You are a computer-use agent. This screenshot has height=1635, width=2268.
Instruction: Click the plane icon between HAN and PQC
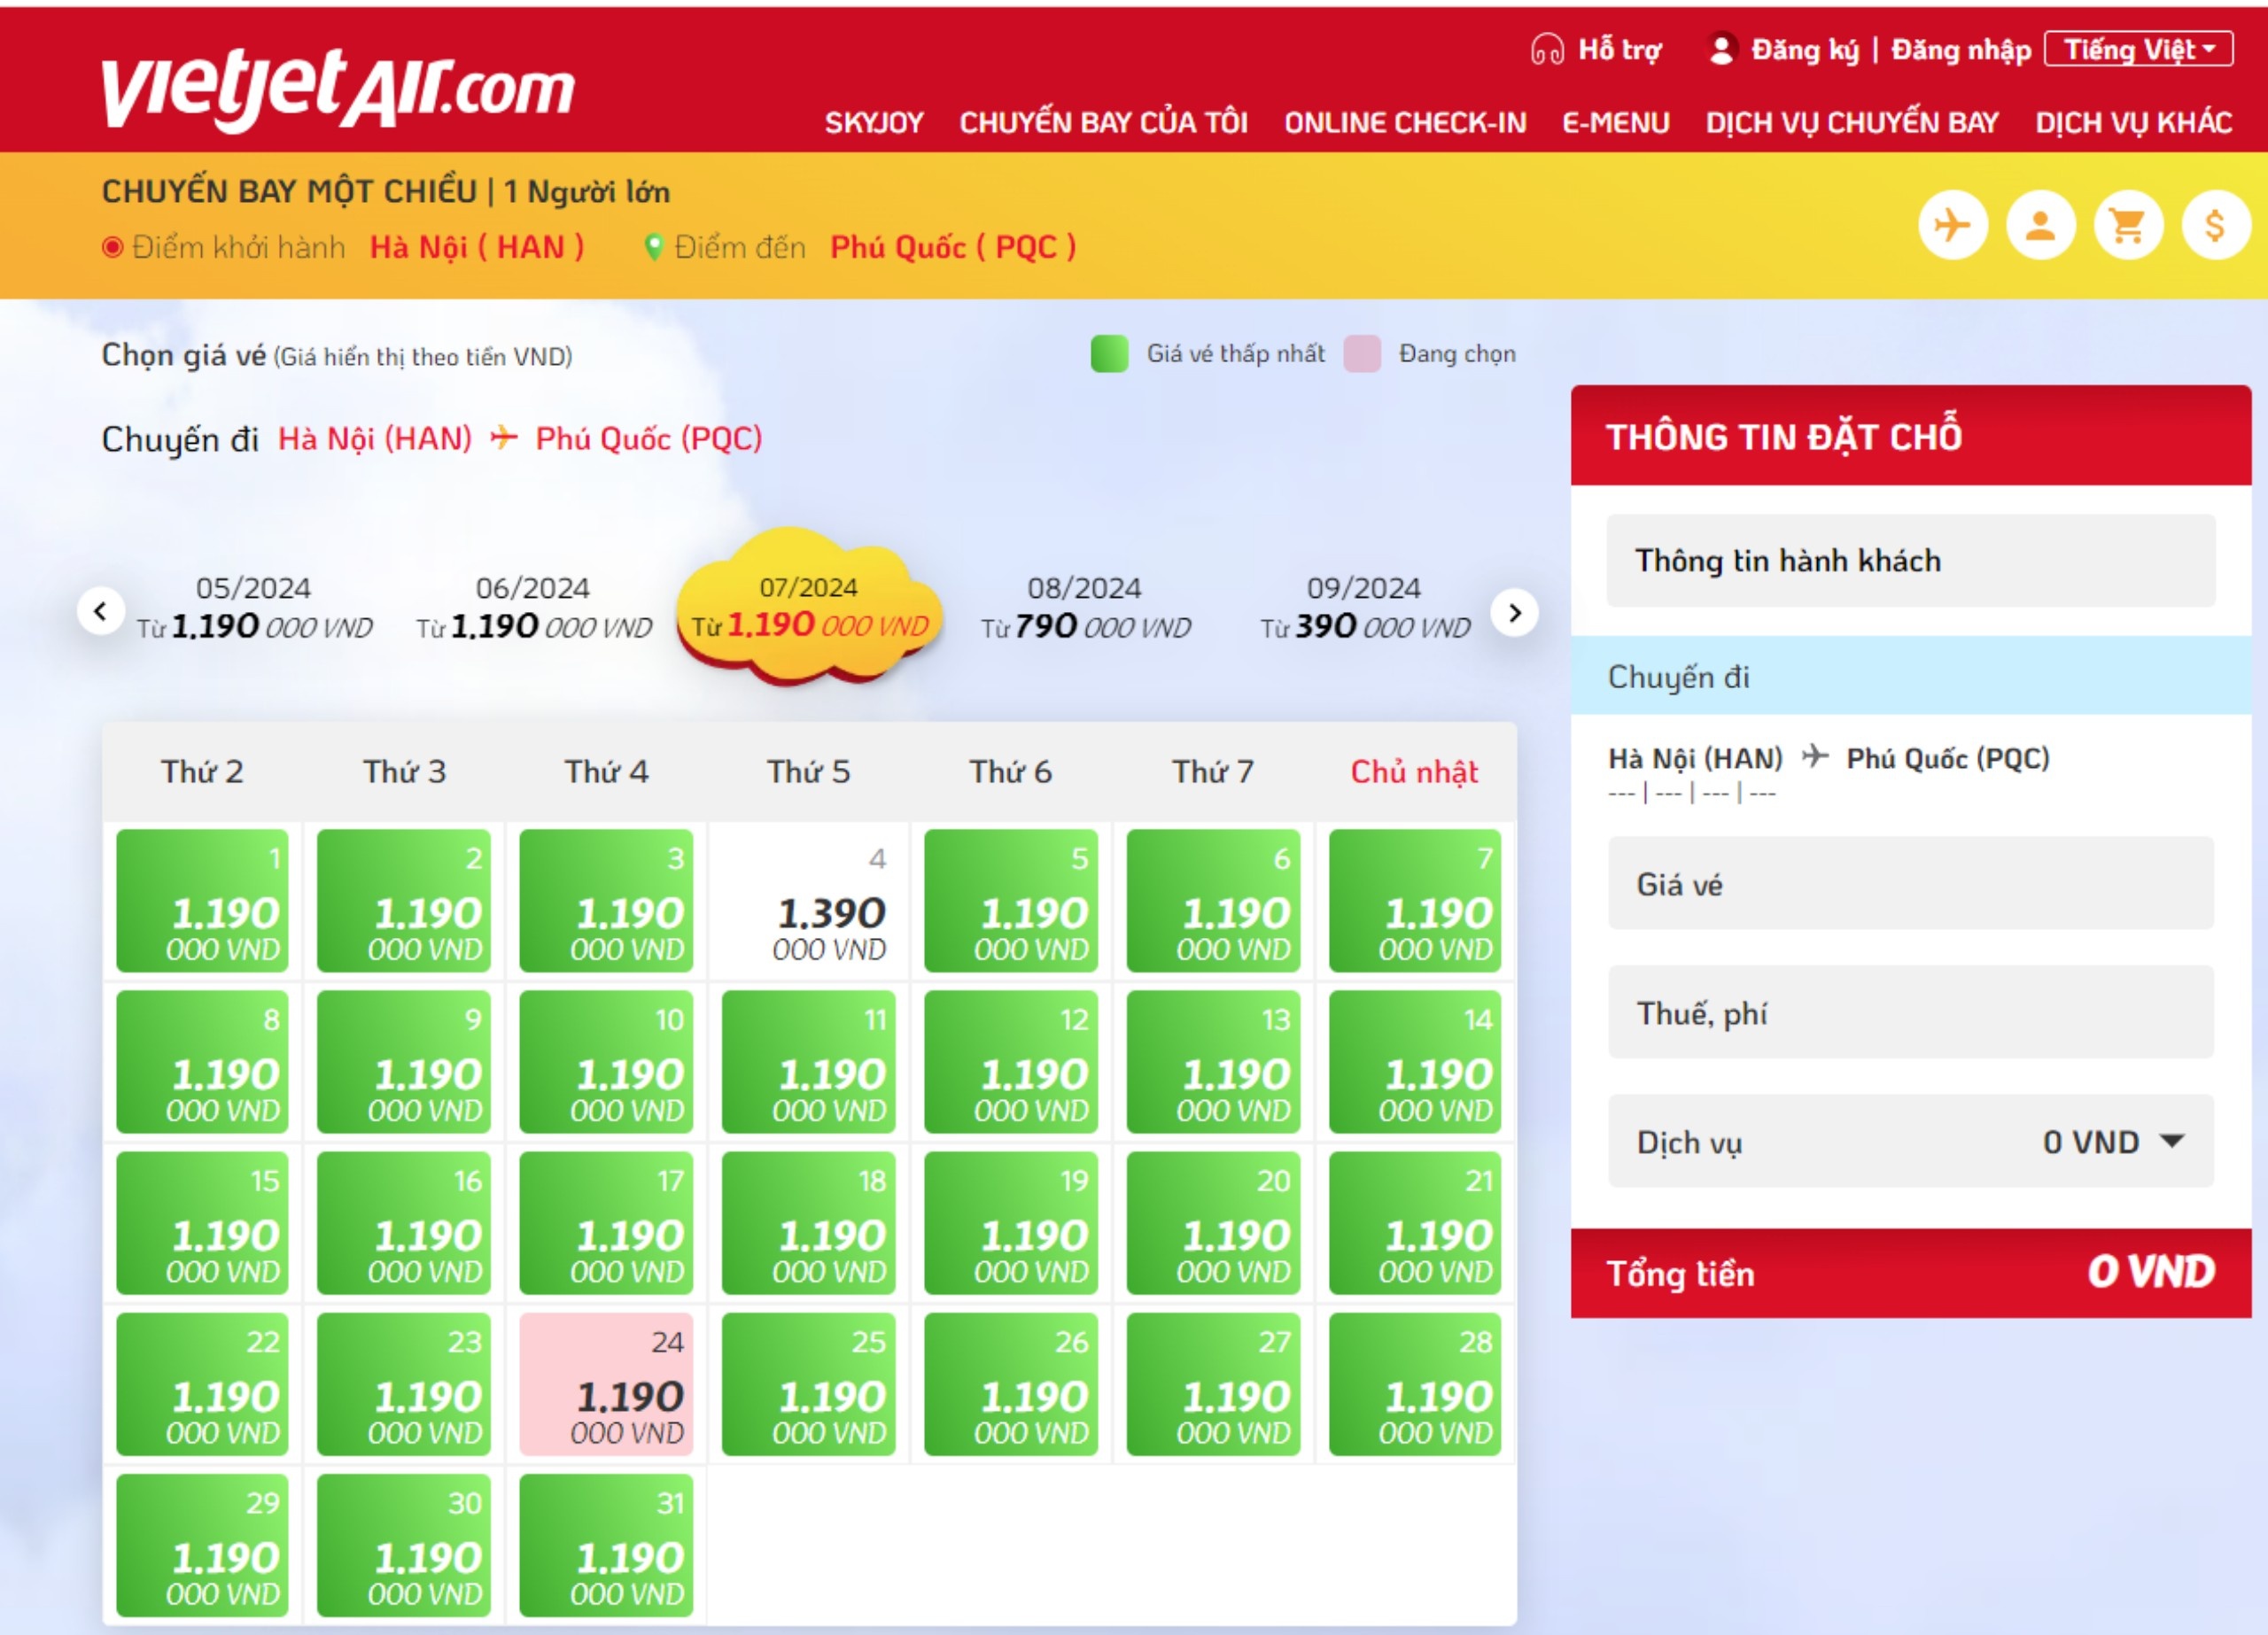click(x=506, y=438)
